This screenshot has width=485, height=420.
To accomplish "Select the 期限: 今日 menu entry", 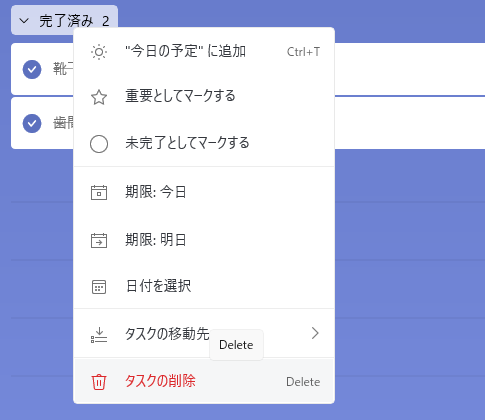I will (x=204, y=192).
